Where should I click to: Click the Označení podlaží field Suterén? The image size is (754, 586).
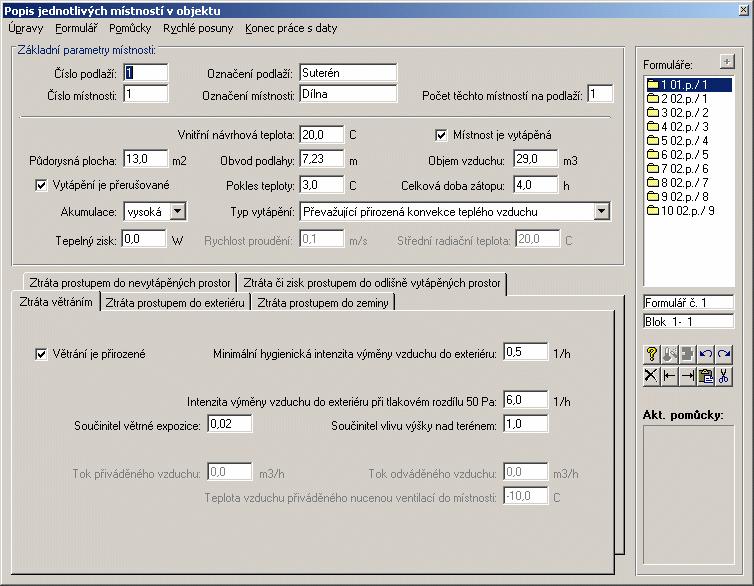pos(348,73)
